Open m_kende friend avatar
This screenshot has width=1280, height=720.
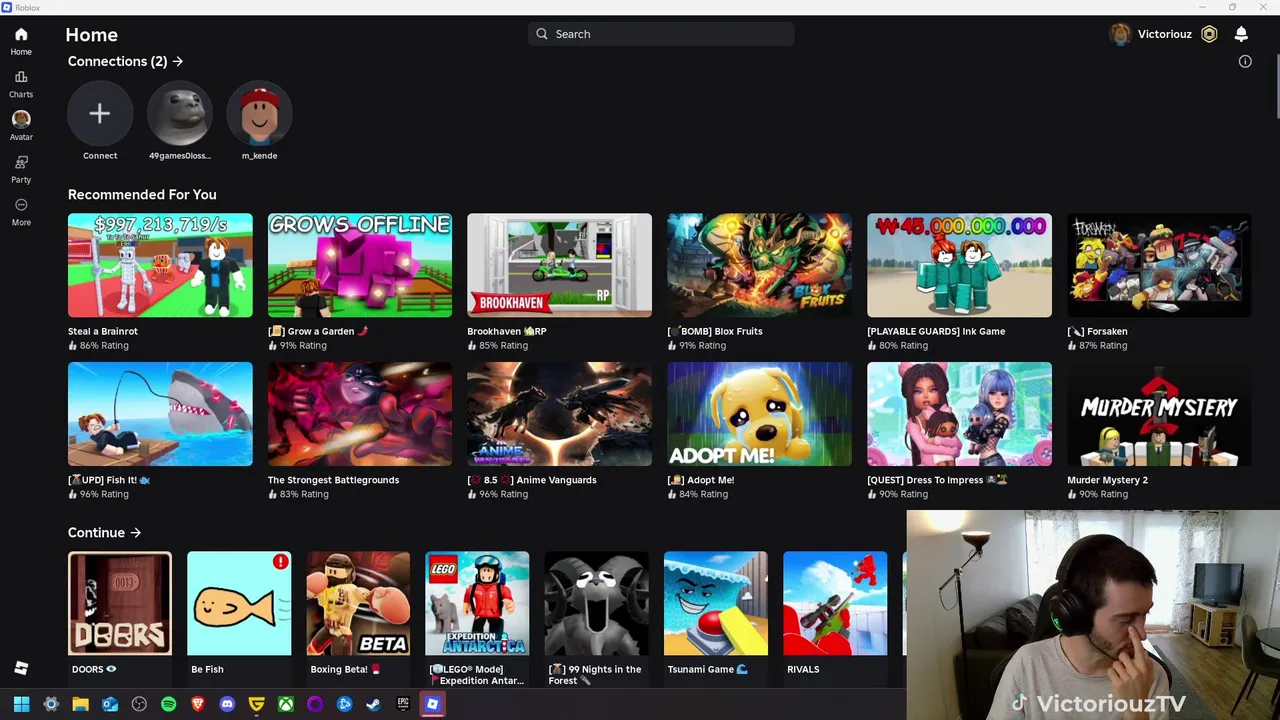(259, 114)
